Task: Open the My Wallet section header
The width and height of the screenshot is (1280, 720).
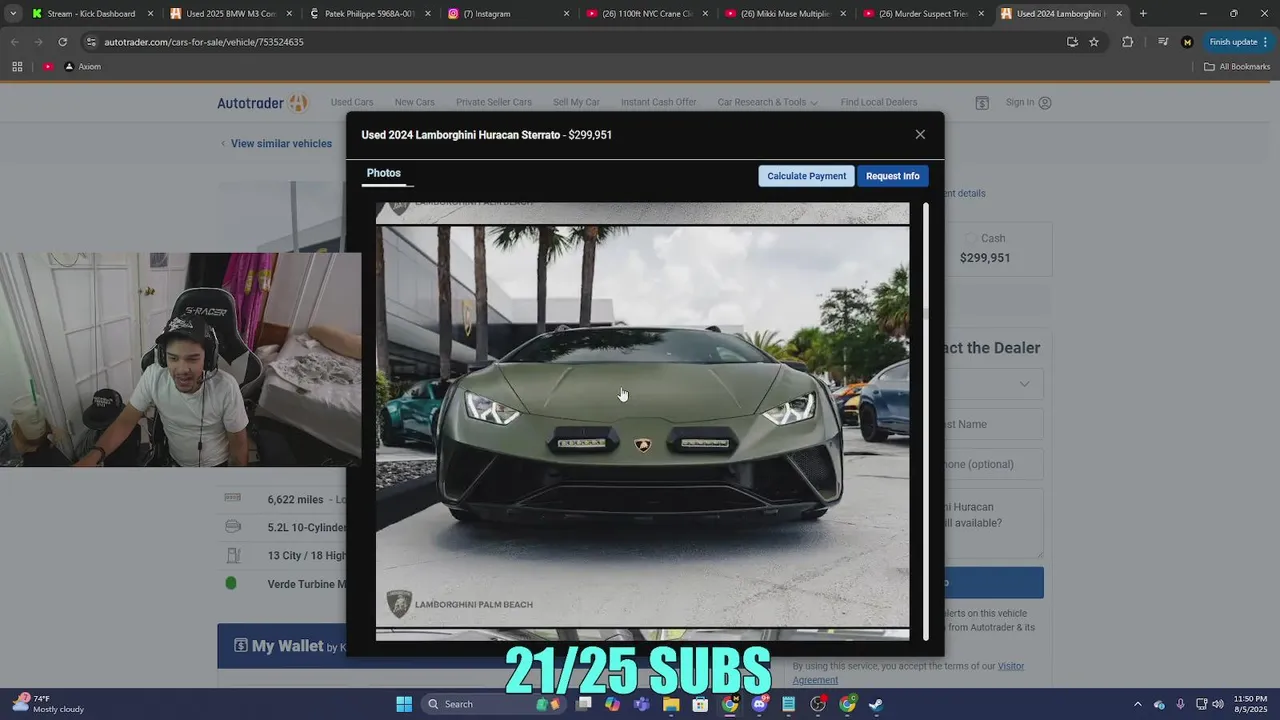Action: point(282,646)
